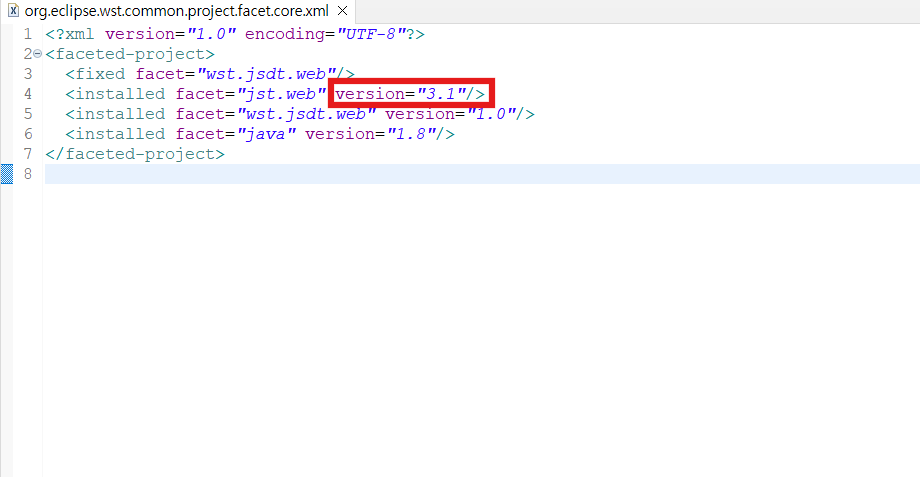Select the org.eclipse.wst.common.project.facet.core.xml editor tab
920x477 pixels.
tap(176, 11)
